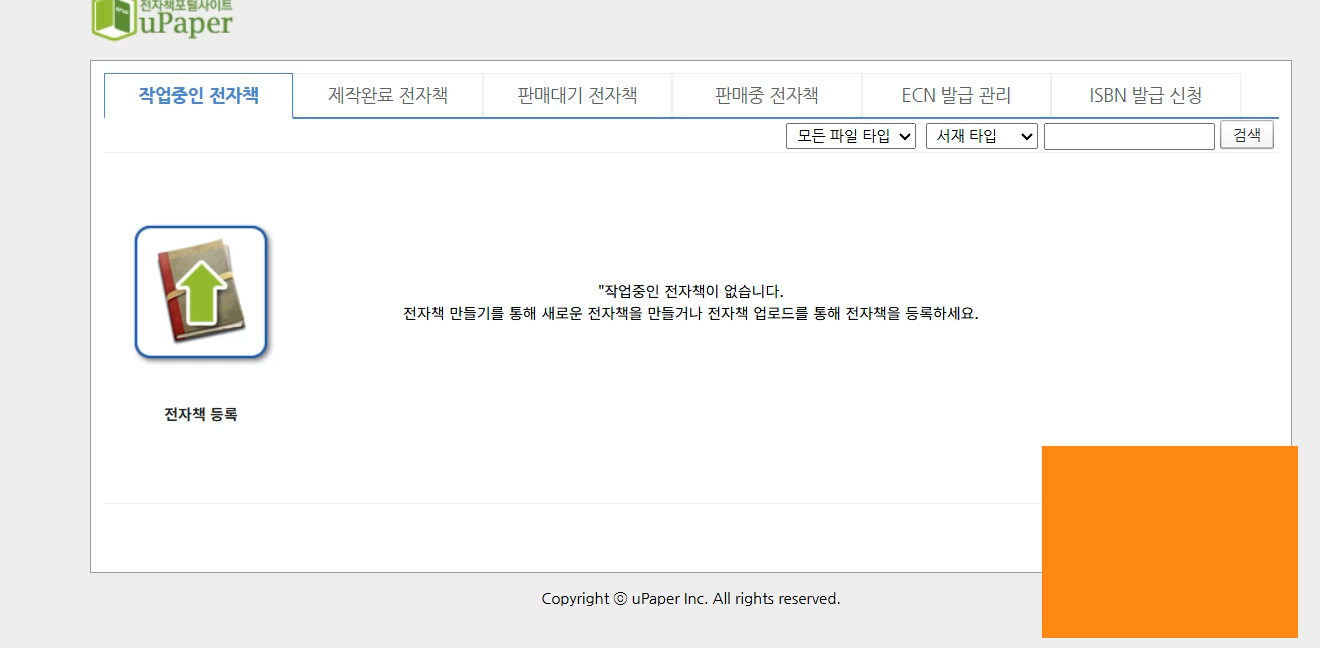Open the 판매대기 전자책 tab

(576, 95)
